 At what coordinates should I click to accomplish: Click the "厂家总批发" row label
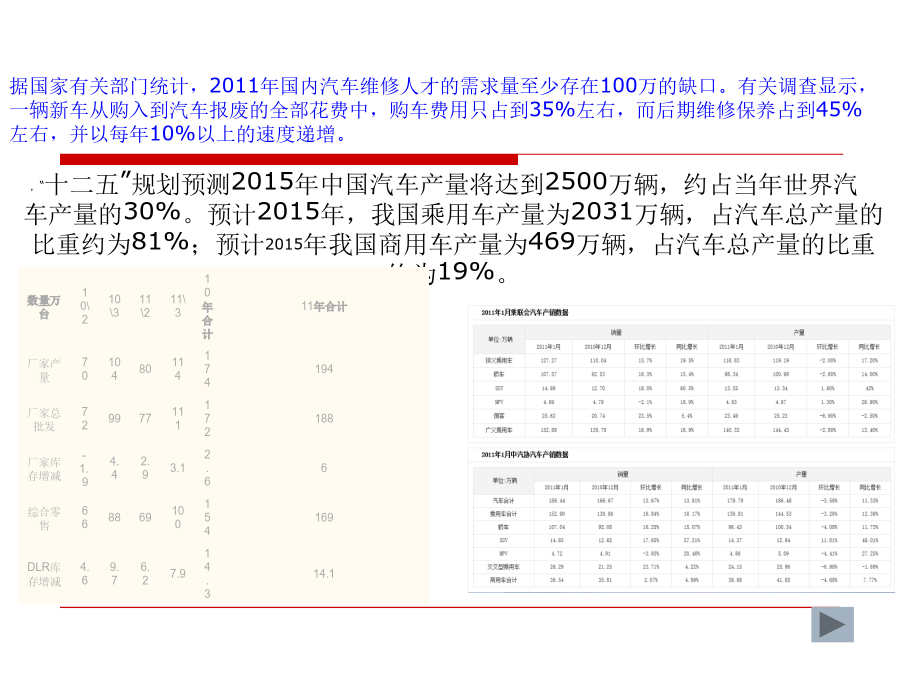(x=44, y=420)
